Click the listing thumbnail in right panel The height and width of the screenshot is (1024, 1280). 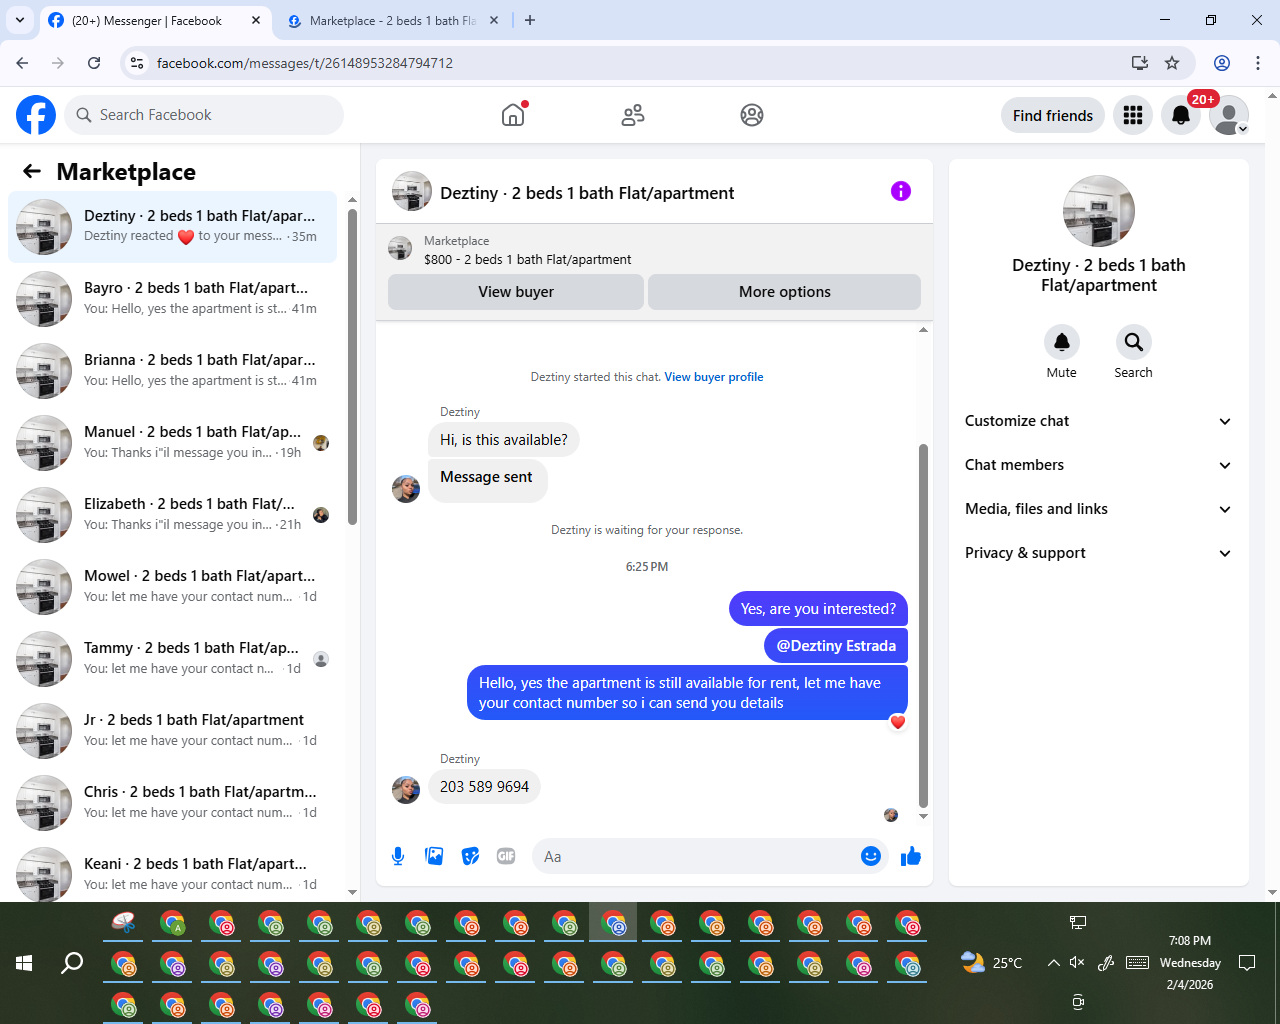[1099, 211]
